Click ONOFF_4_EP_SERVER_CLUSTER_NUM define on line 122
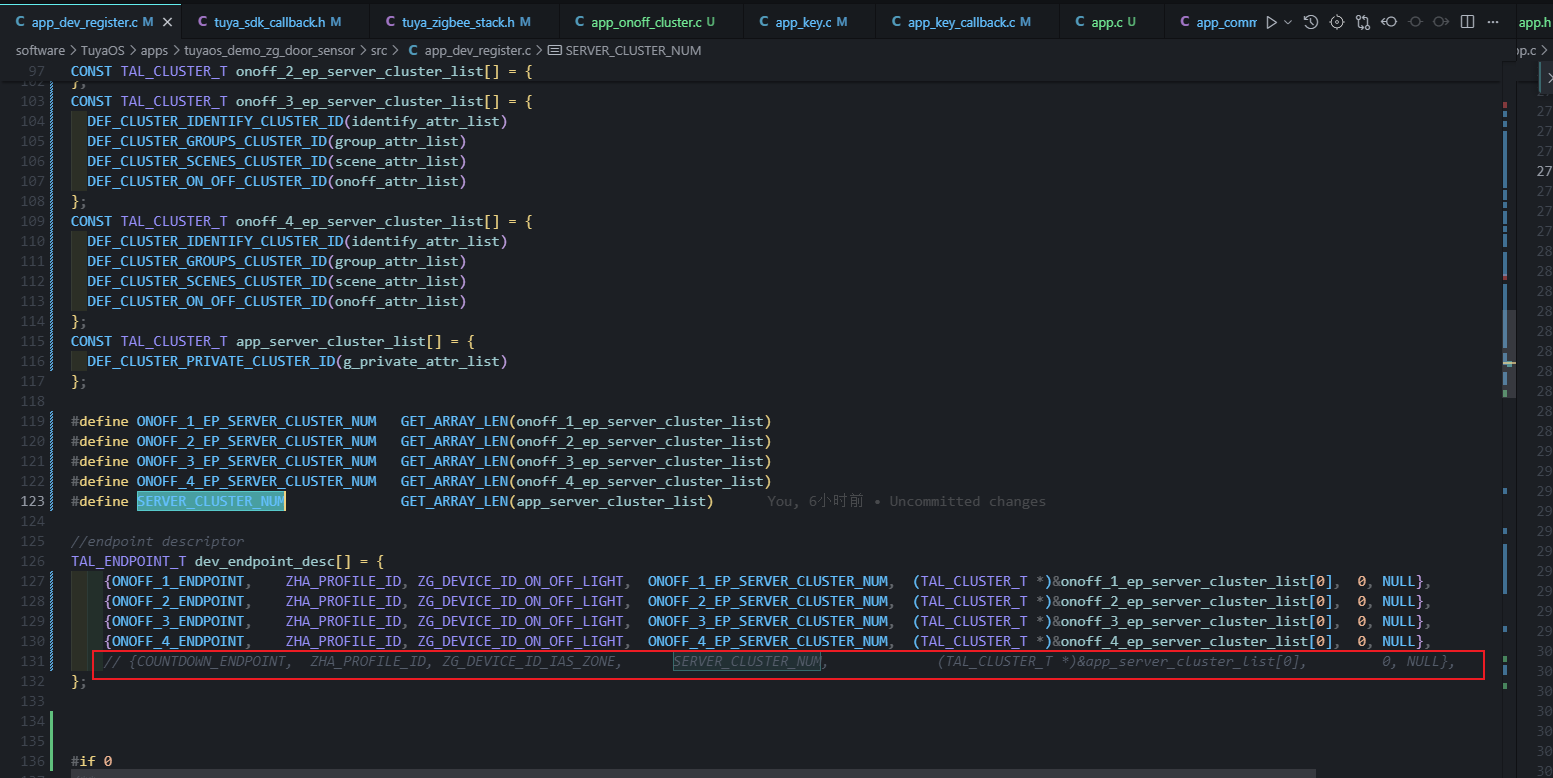Image resolution: width=1553 pixels, height=778 pixels. click(x=256, y=481)
